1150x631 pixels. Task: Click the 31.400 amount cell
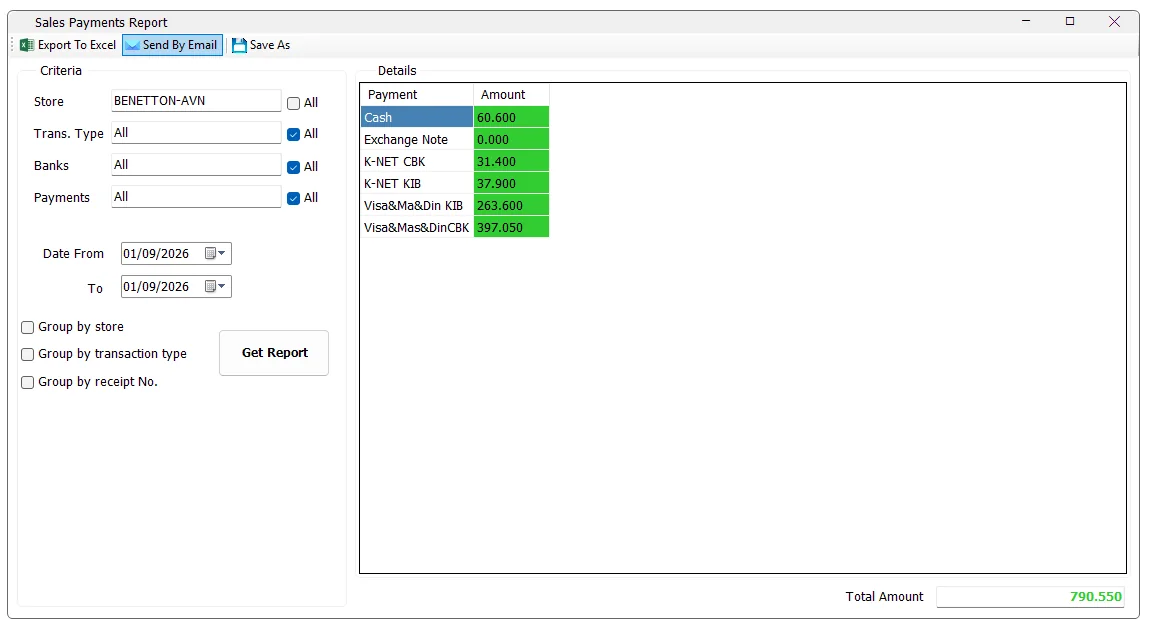tap(511, 161)
